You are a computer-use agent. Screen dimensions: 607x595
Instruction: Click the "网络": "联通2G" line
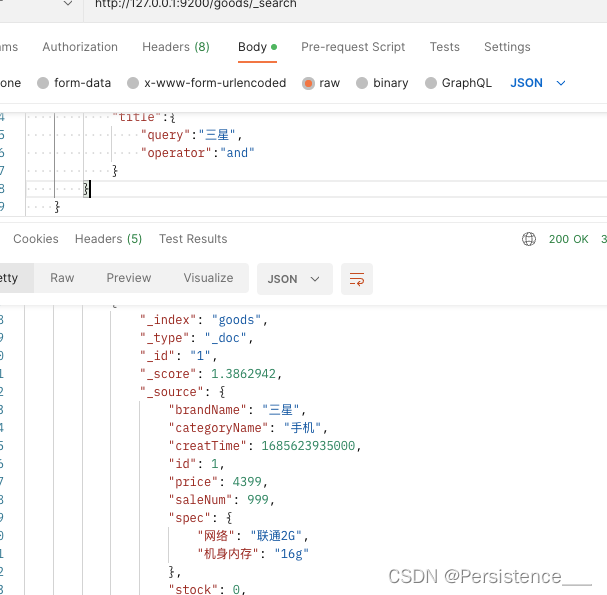[x=253, y=536]
